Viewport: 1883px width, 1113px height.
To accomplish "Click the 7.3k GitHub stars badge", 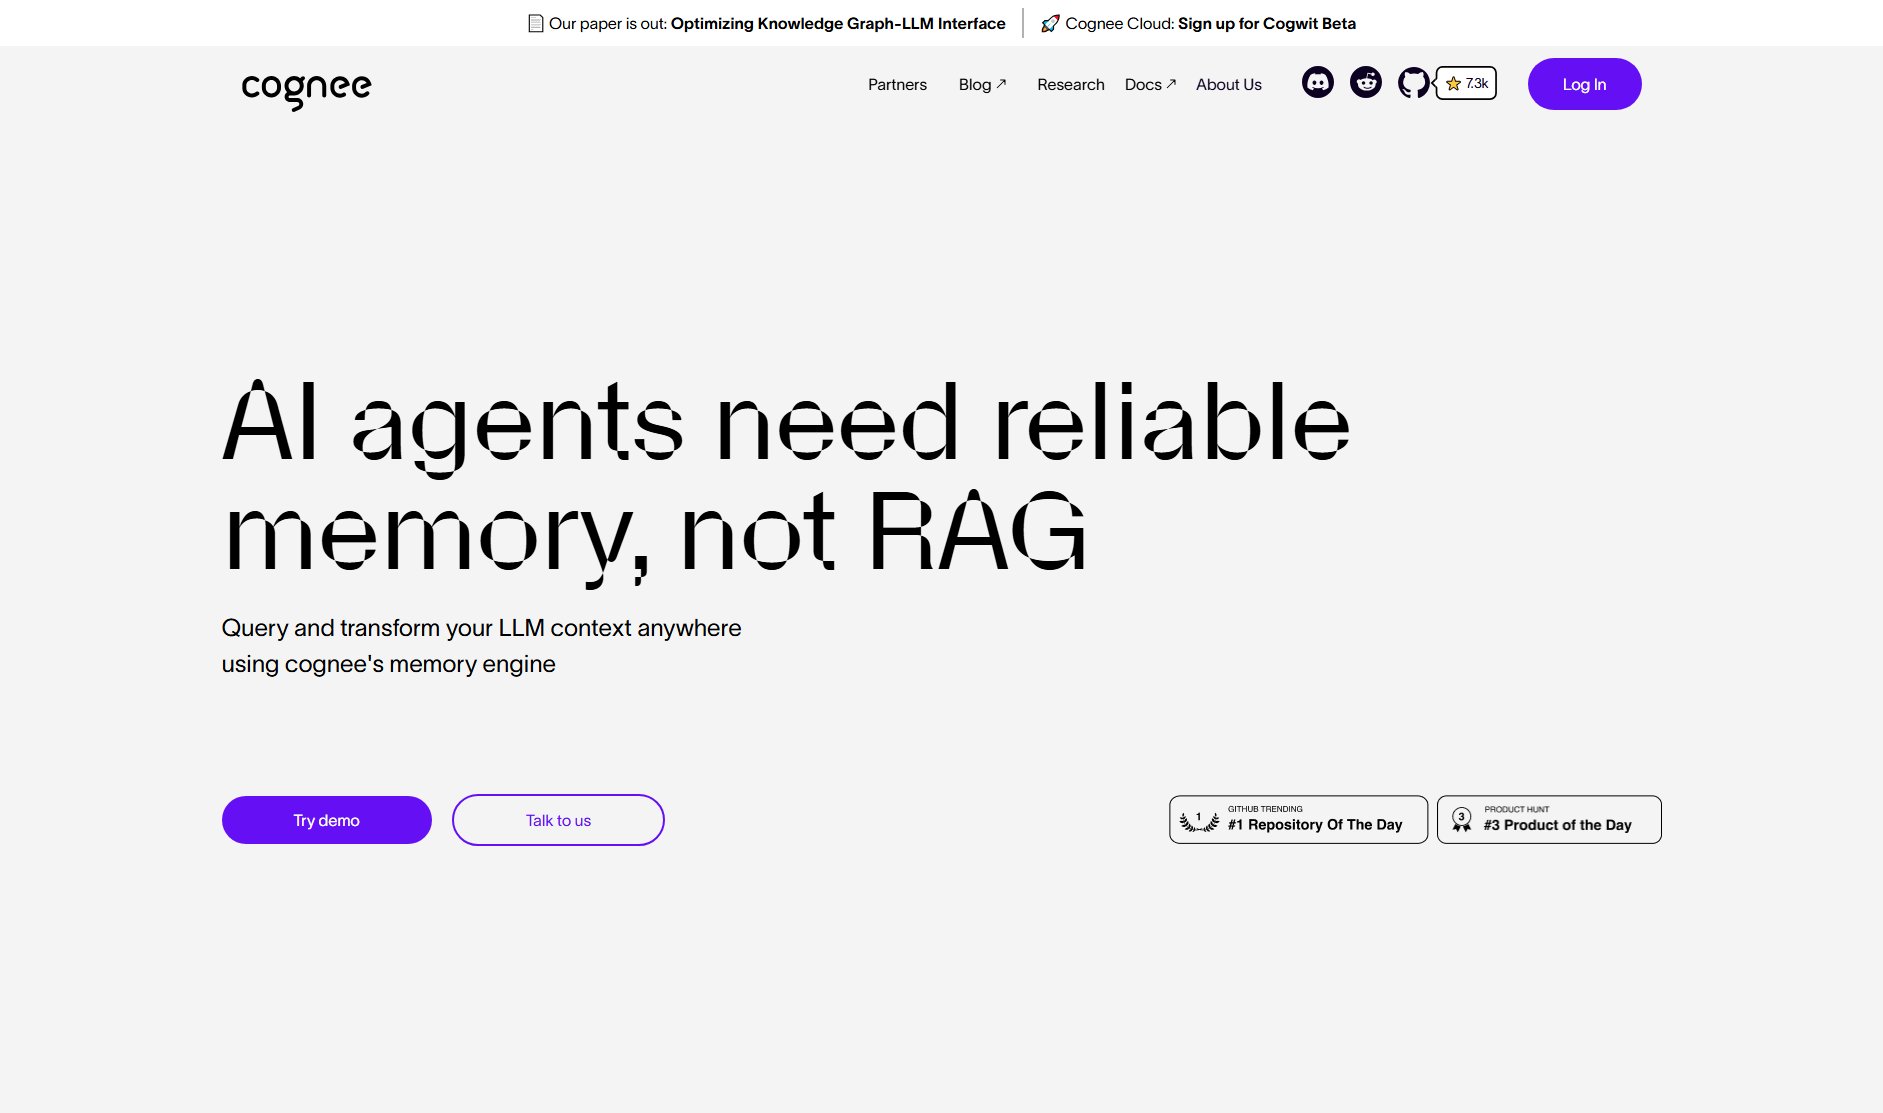I will click(x=1466, y=83).
